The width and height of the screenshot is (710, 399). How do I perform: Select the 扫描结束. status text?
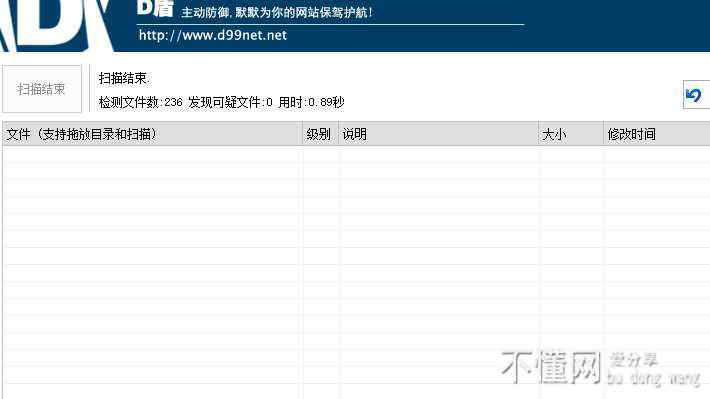tap(124, 78)
